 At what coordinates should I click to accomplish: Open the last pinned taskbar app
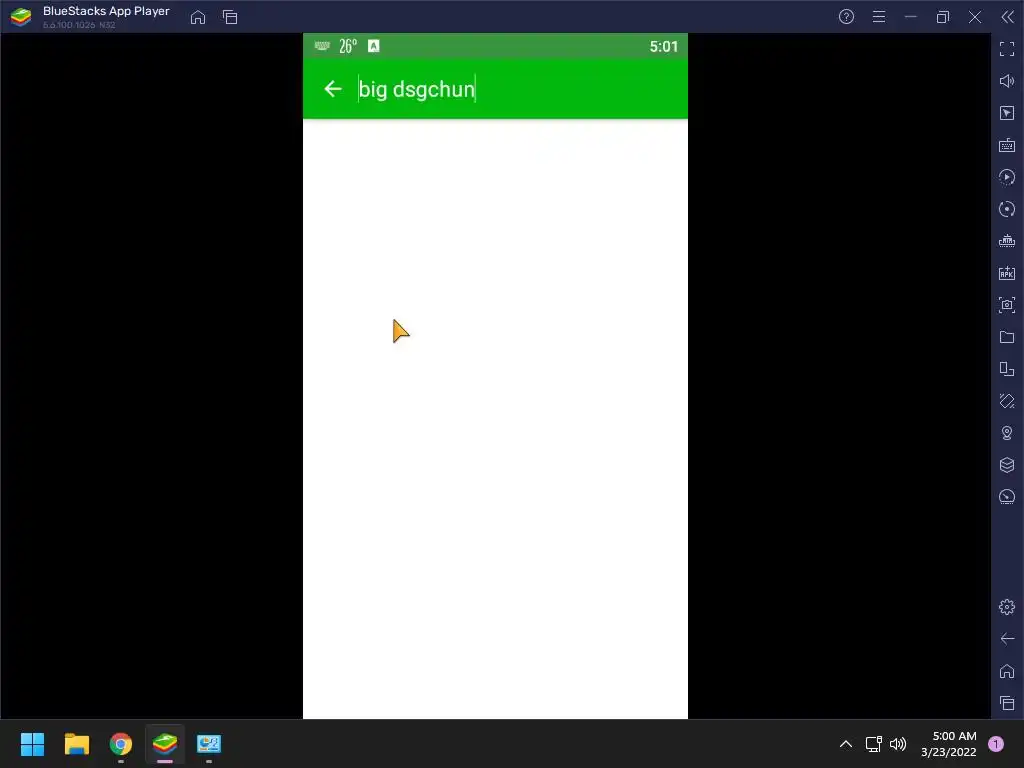[209, 744]
